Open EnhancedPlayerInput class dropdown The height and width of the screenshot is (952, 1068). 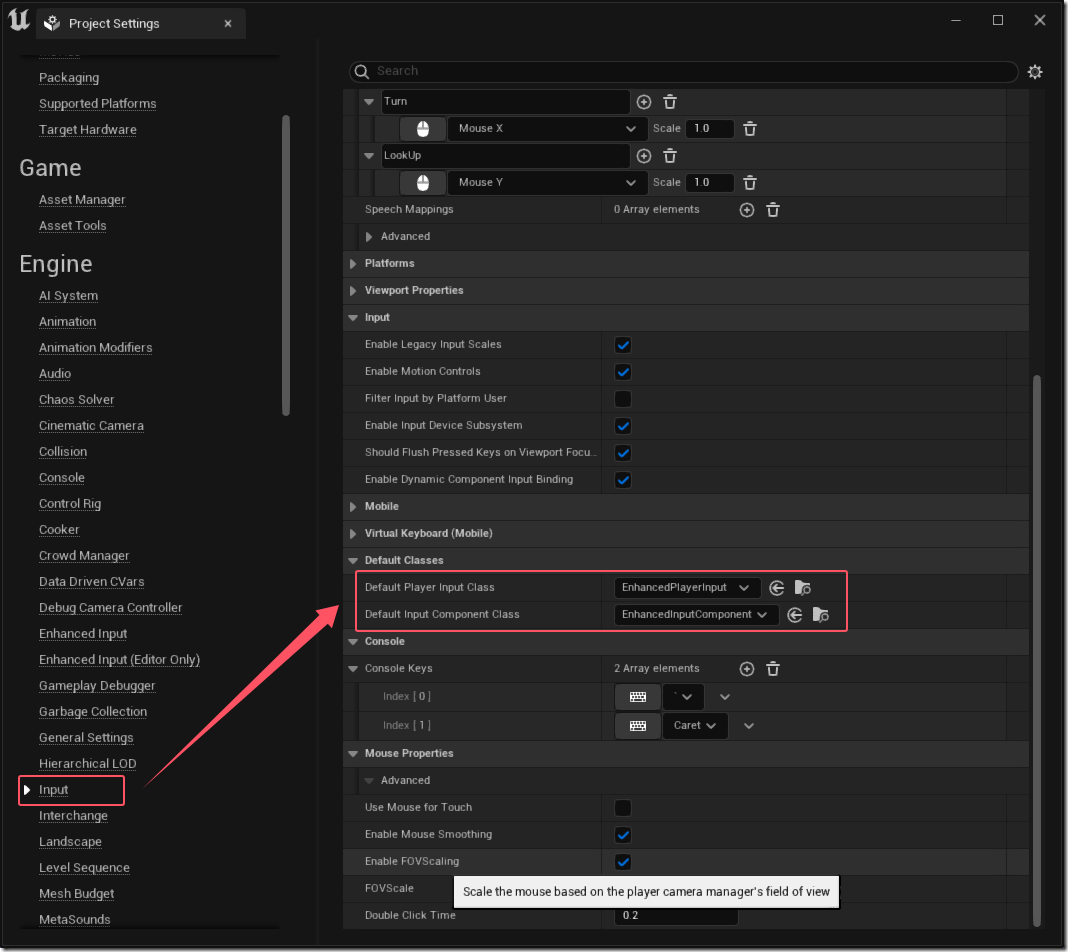pyautogui.click(x=687, y=588)
